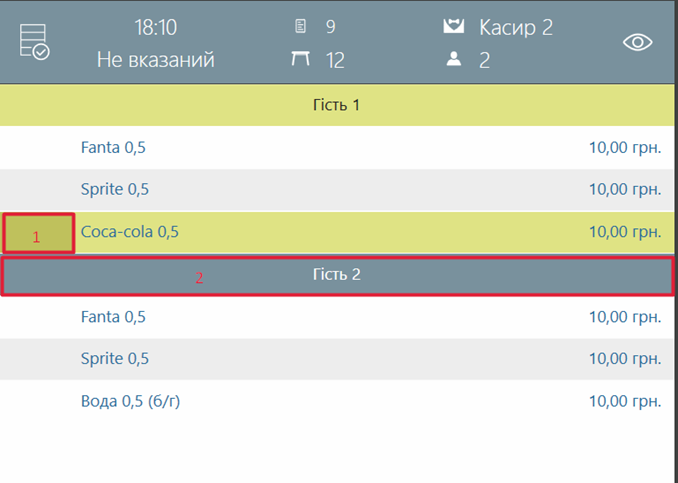The image size is (678, 483).
Task: Click the receipt number icon
Action: pyautogui.click(x=300, y=26)
